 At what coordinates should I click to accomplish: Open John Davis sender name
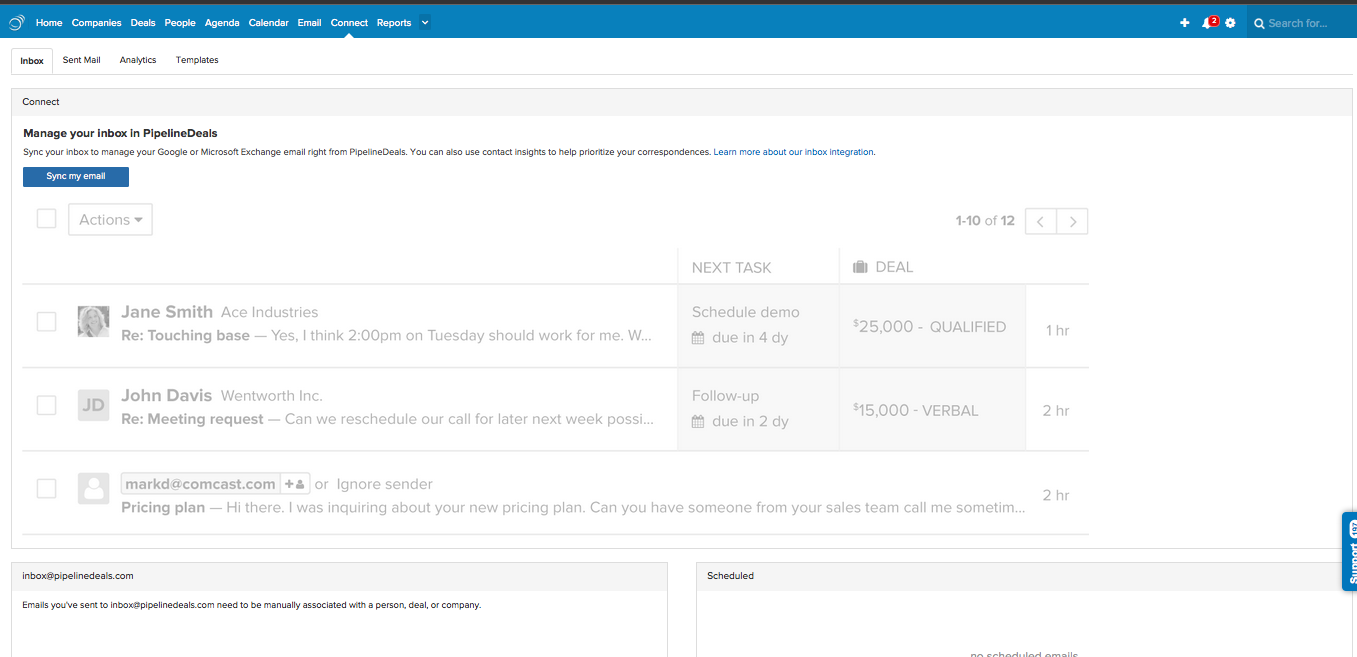point(167,396)
